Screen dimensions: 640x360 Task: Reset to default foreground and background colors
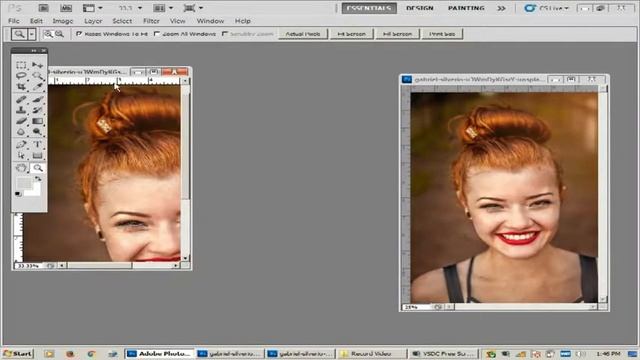[18, 194]
